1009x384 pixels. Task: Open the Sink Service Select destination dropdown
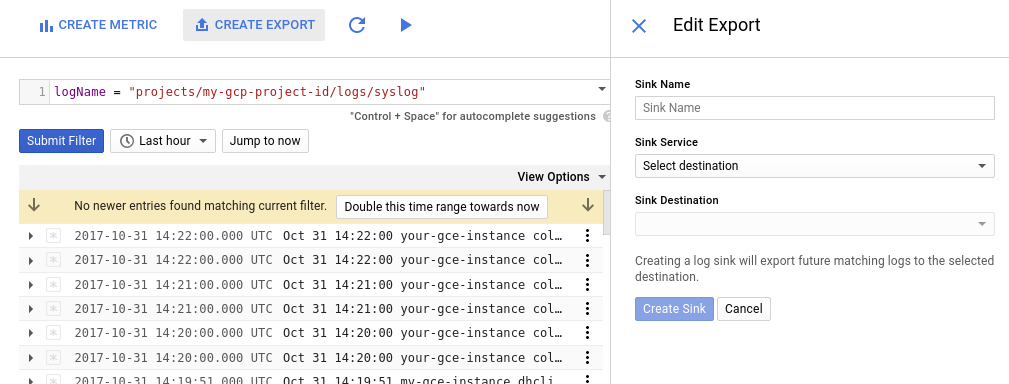(x=815, y=166)
